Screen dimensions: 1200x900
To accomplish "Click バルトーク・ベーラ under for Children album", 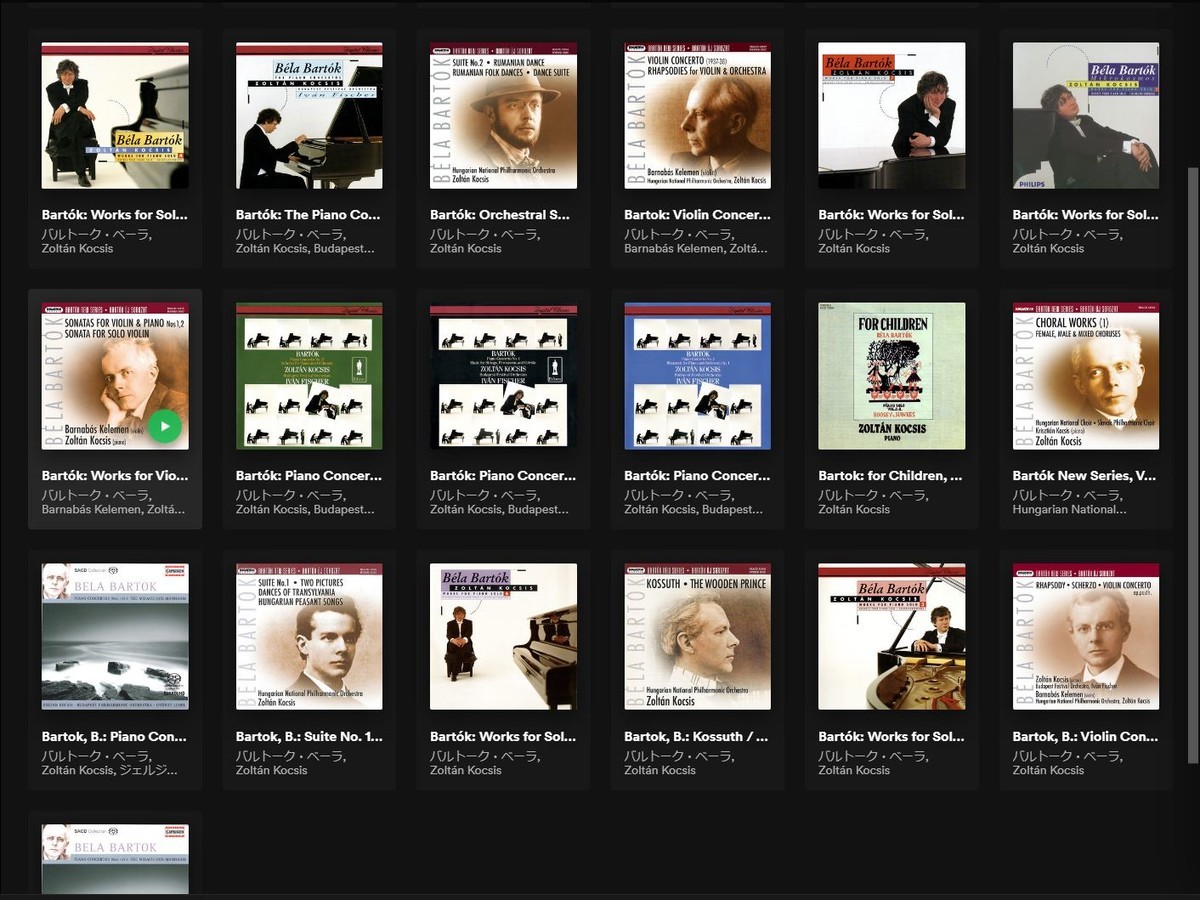I will pyautogui.click(x=873, y=494).
